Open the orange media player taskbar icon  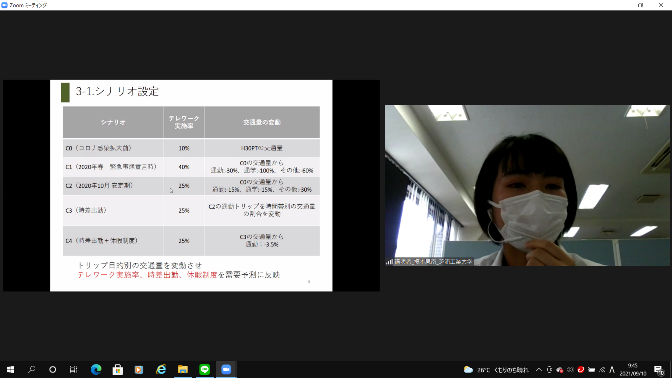click(139, 369)
